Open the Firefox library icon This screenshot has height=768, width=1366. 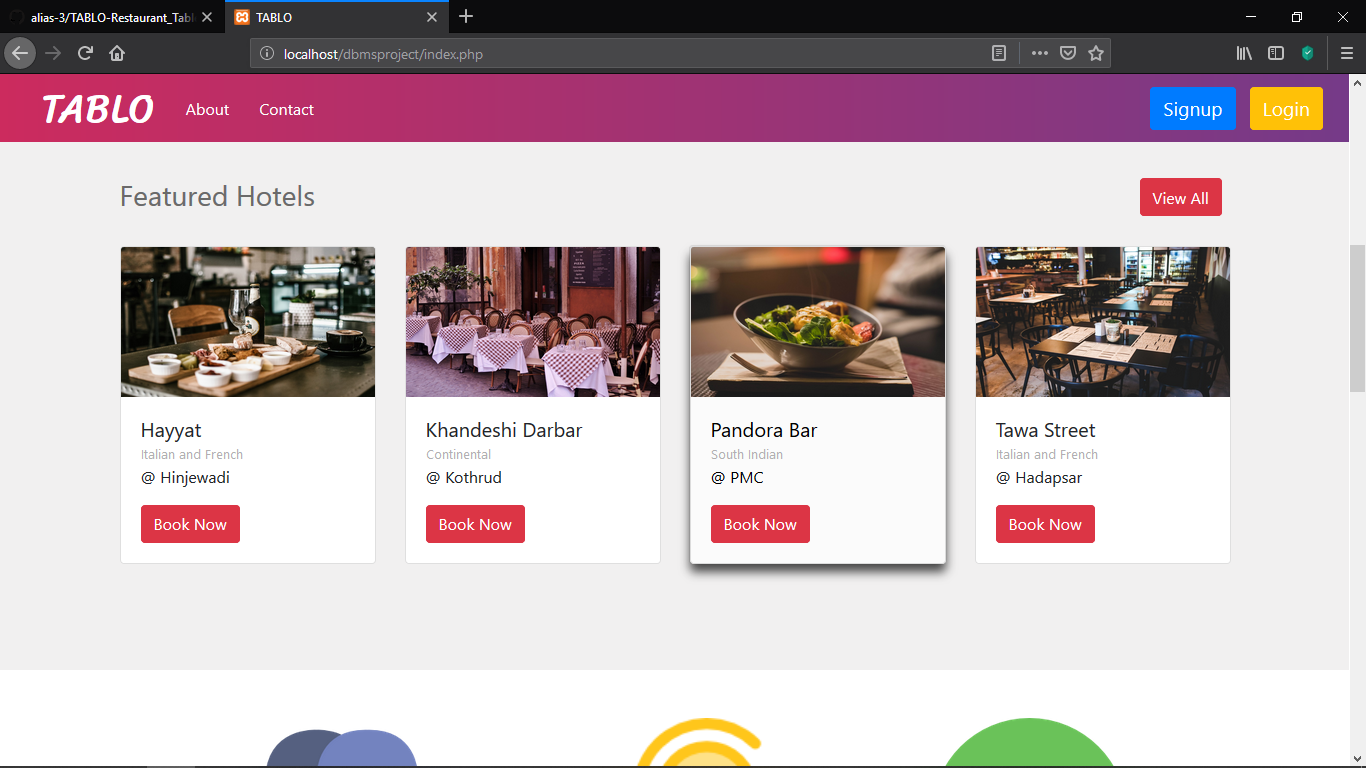point(1243,53)
